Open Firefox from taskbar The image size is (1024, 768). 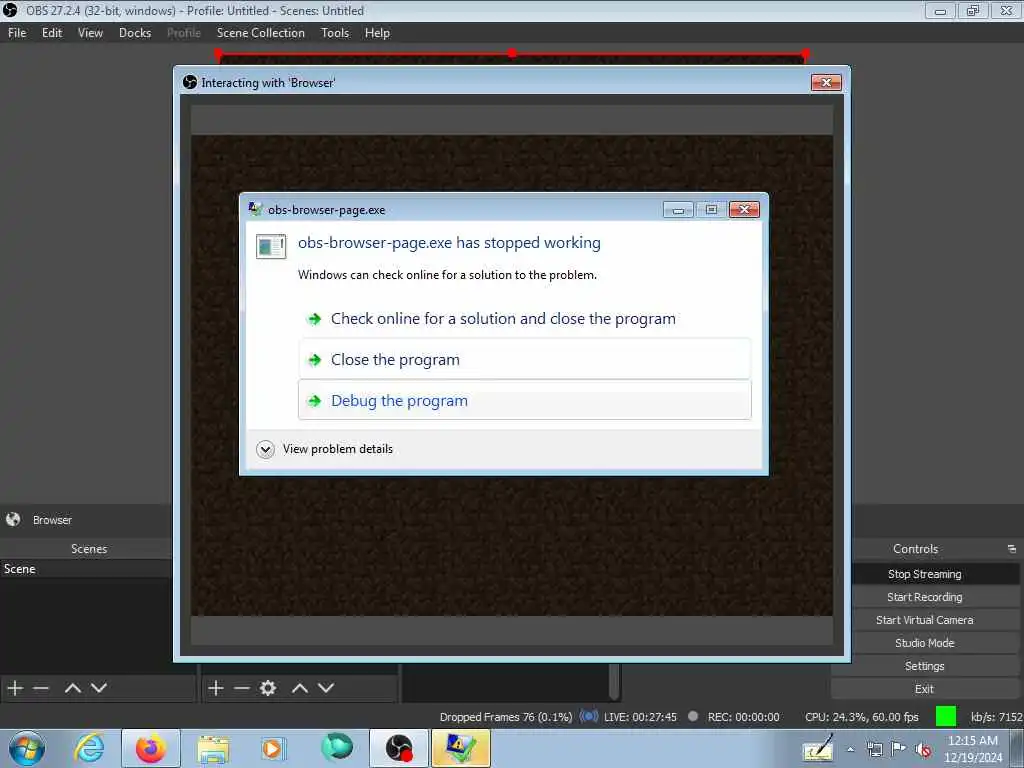(x=151, y=748)
